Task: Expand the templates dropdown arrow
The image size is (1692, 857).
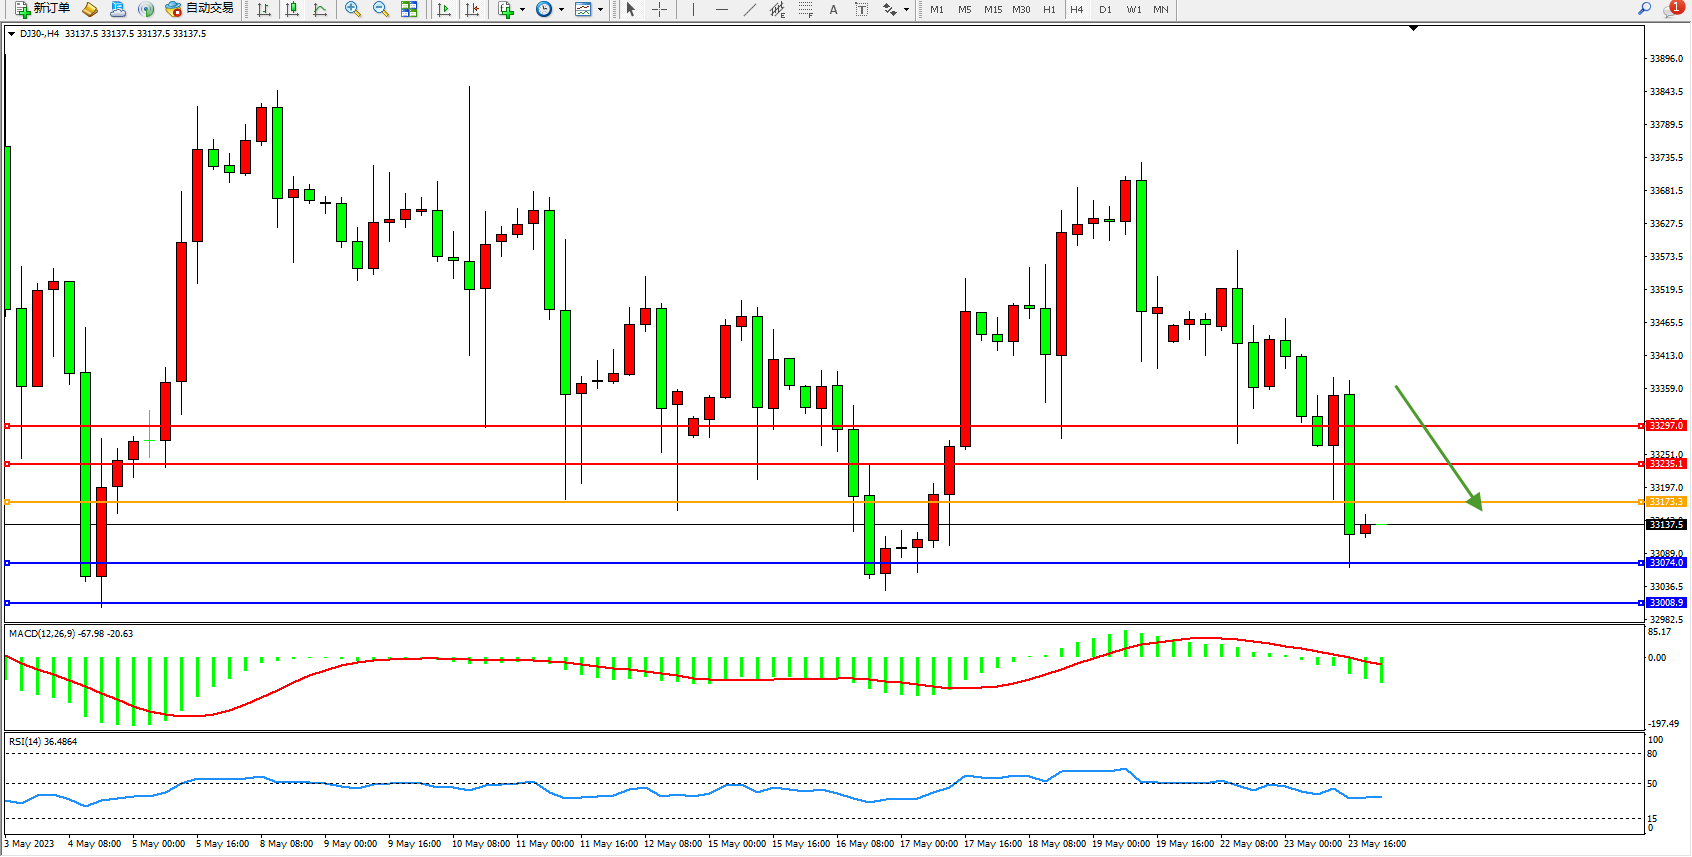Action: click(600, 10)
